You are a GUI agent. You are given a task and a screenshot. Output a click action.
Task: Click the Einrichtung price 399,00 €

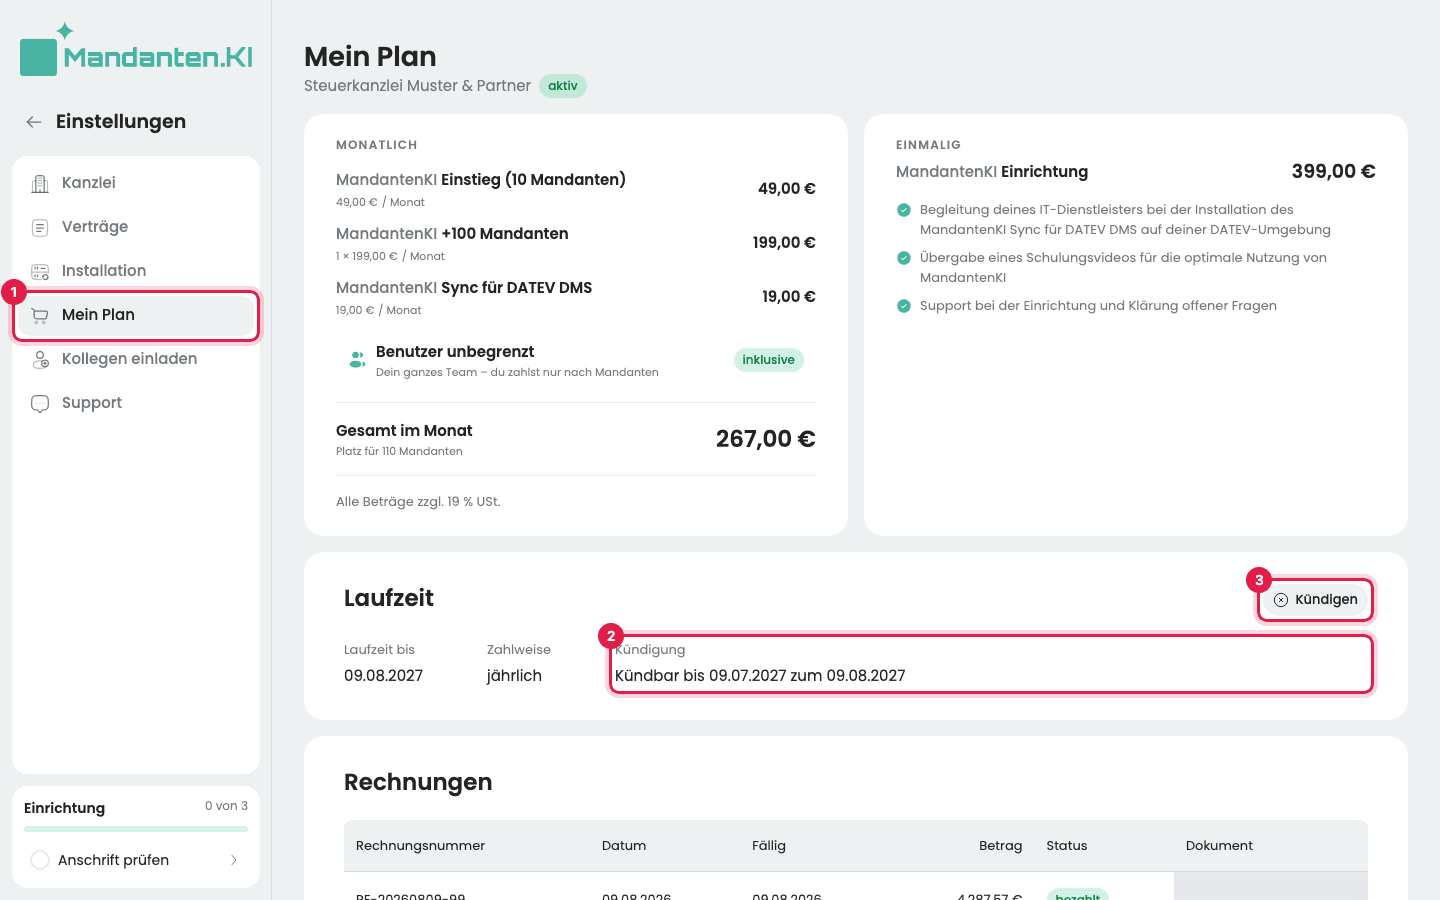click(1334, 172)
